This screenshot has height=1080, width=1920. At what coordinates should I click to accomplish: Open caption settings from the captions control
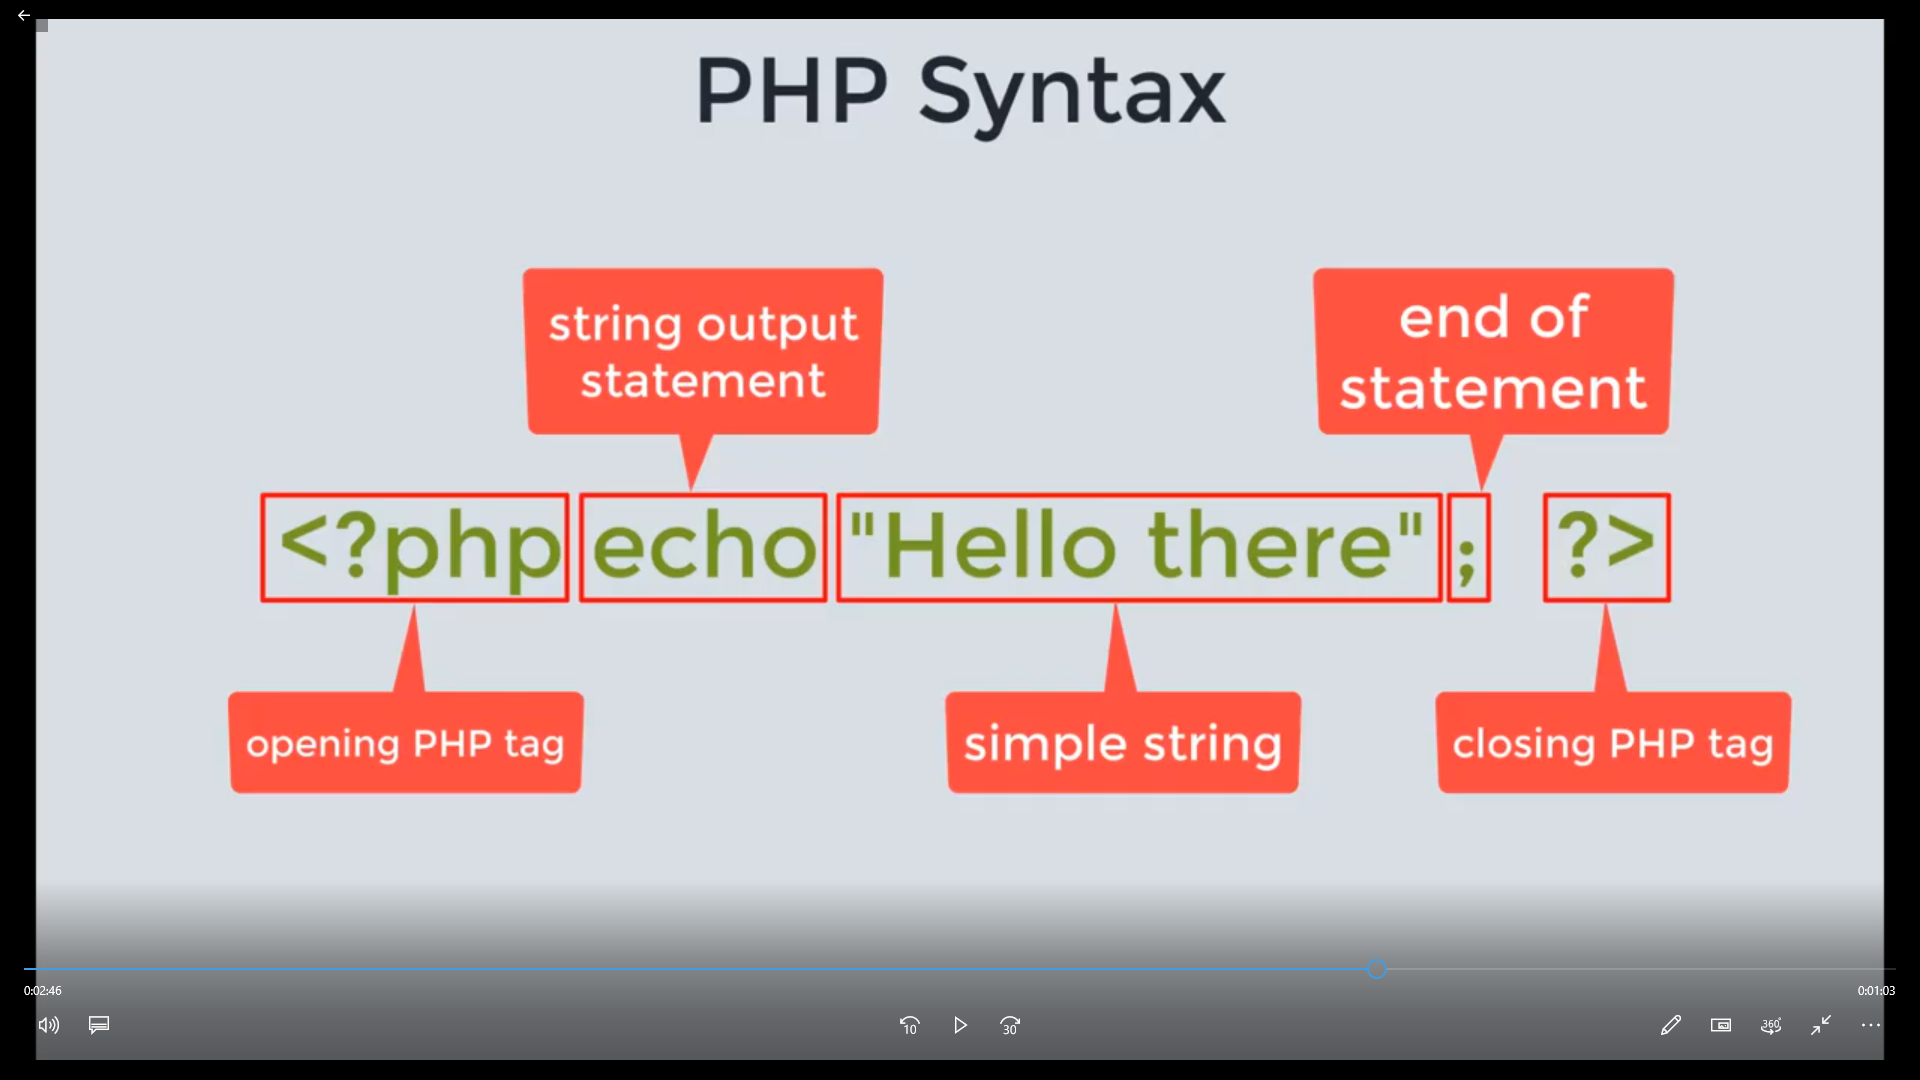tap(98, 1025)
